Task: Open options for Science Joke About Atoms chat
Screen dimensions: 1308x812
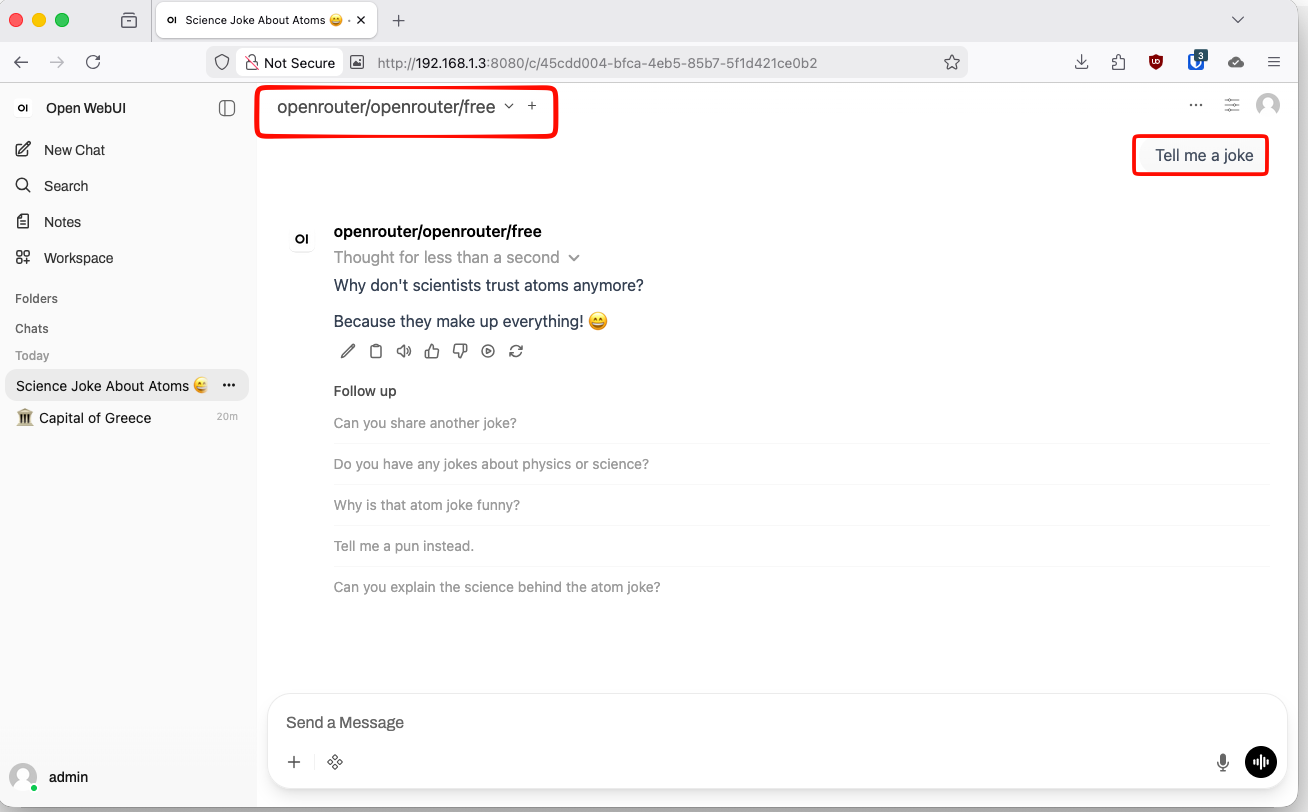Action: coord(229,385)
